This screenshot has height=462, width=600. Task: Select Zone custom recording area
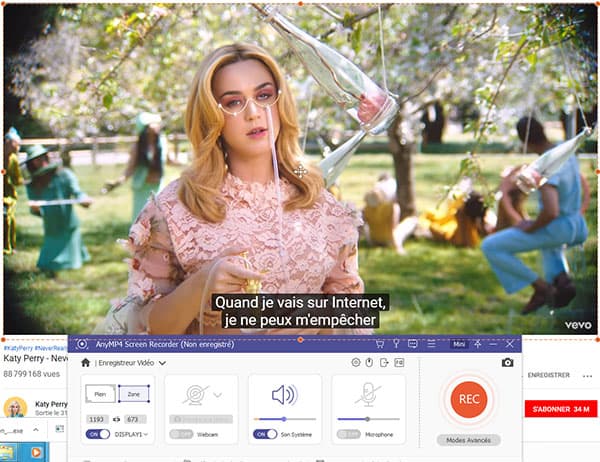click(134, 393)
